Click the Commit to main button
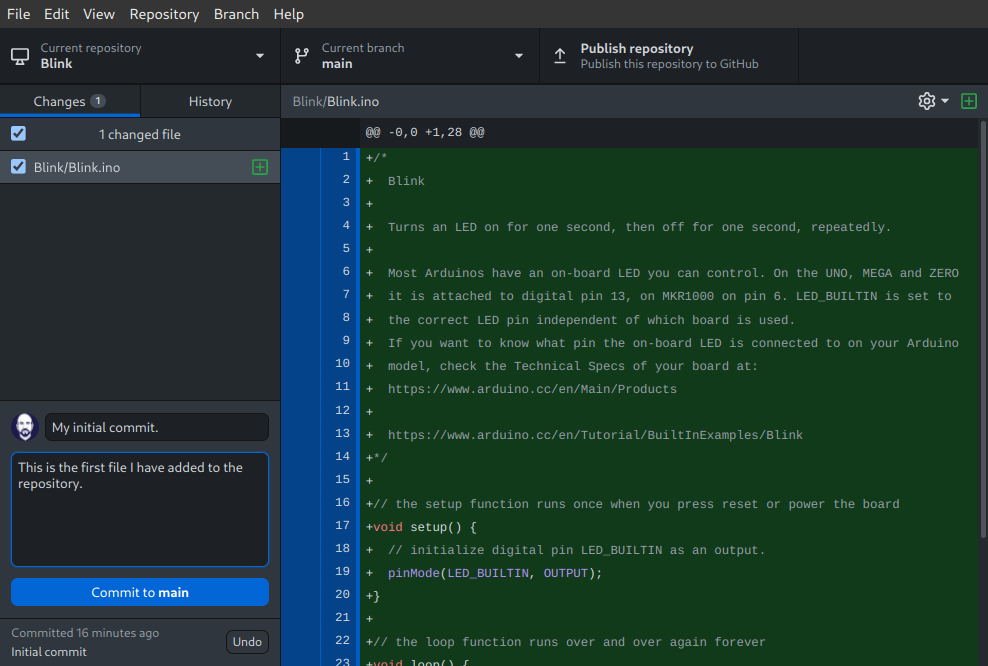This screenshot has height=666, width=988. pyautogui.click(x=140, y=592)
